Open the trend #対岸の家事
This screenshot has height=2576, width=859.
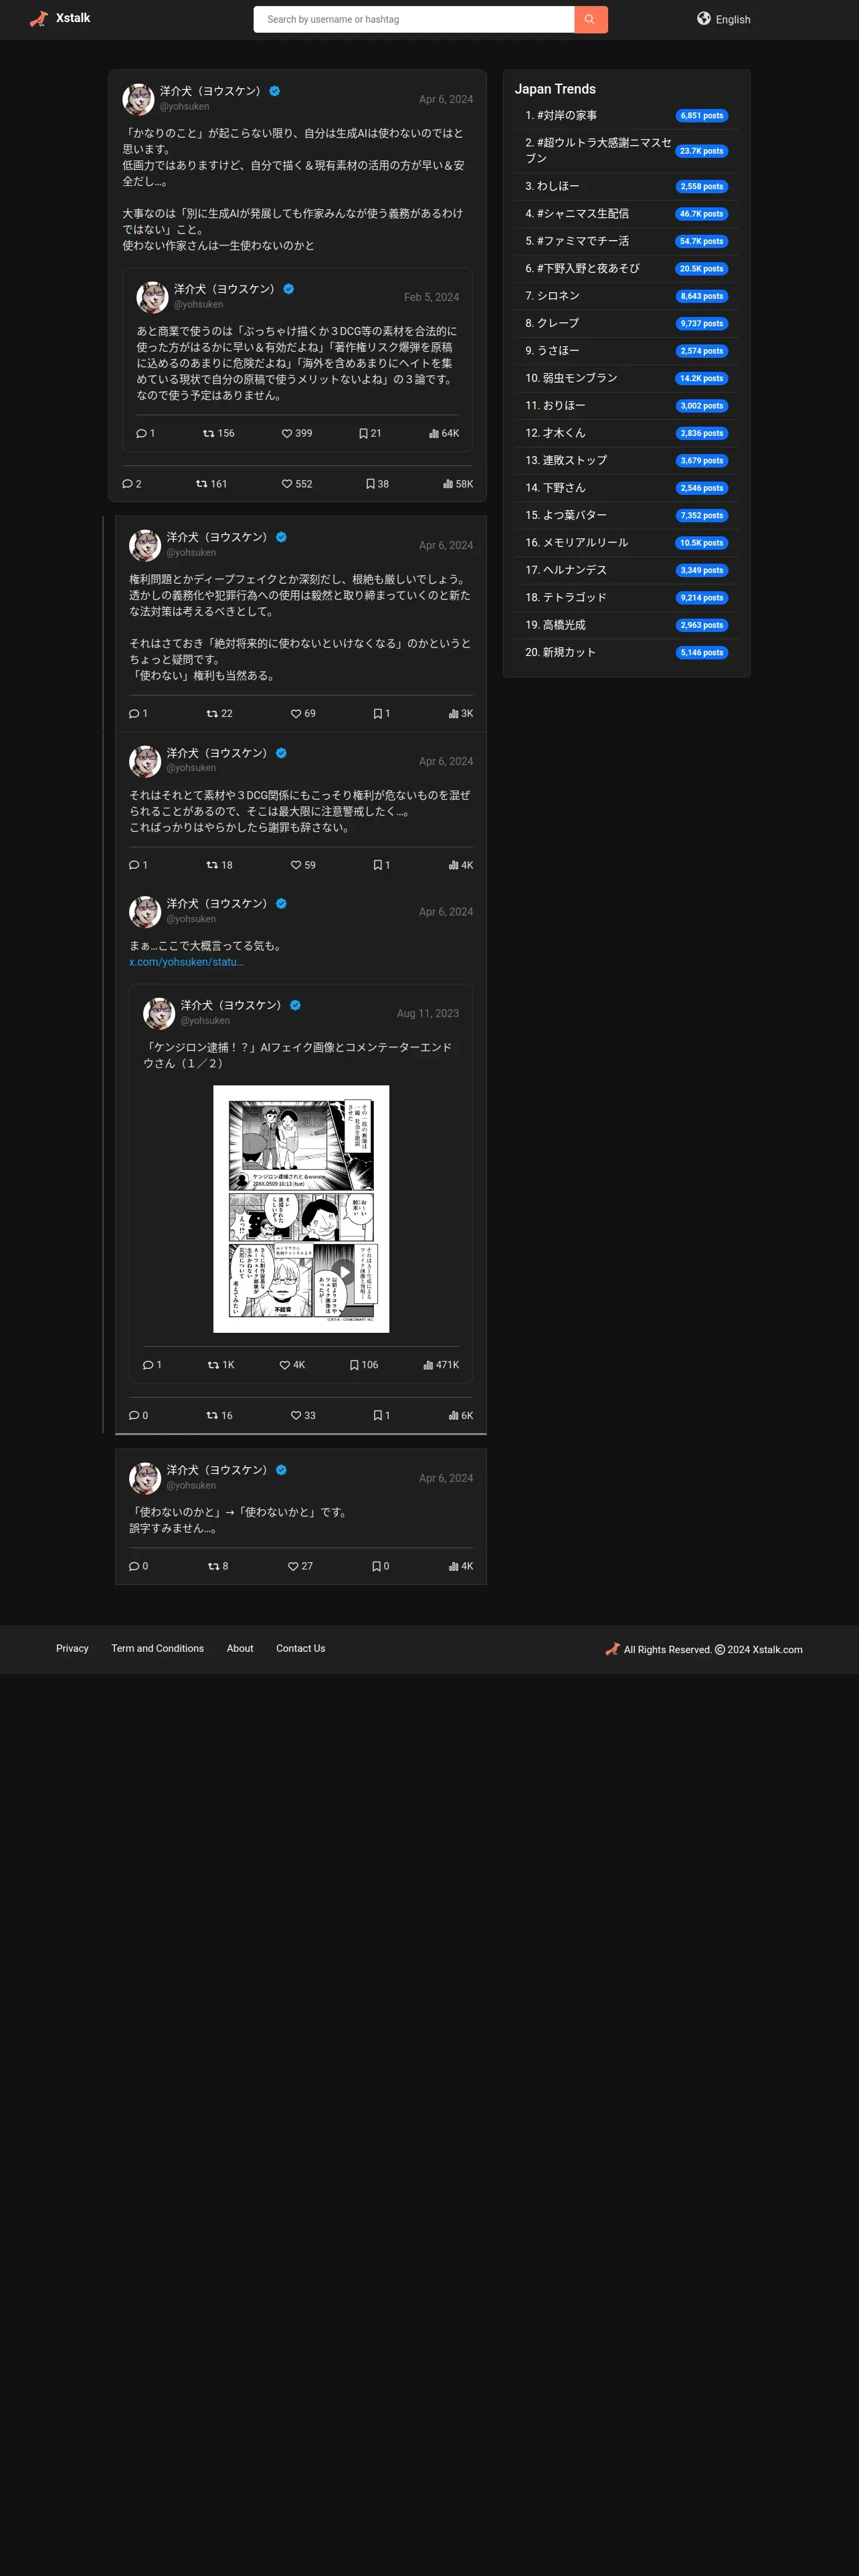561,115
